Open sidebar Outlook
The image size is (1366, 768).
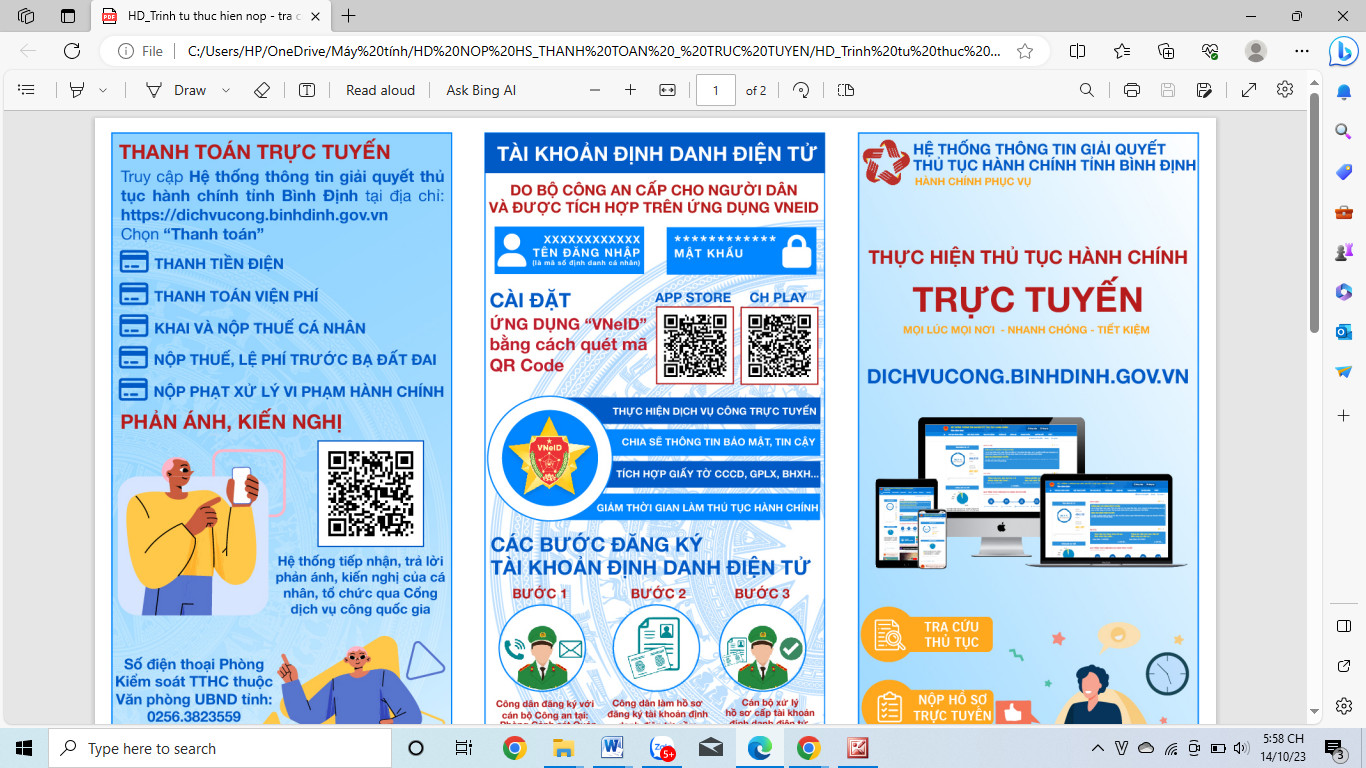(x=1344, y=332)
